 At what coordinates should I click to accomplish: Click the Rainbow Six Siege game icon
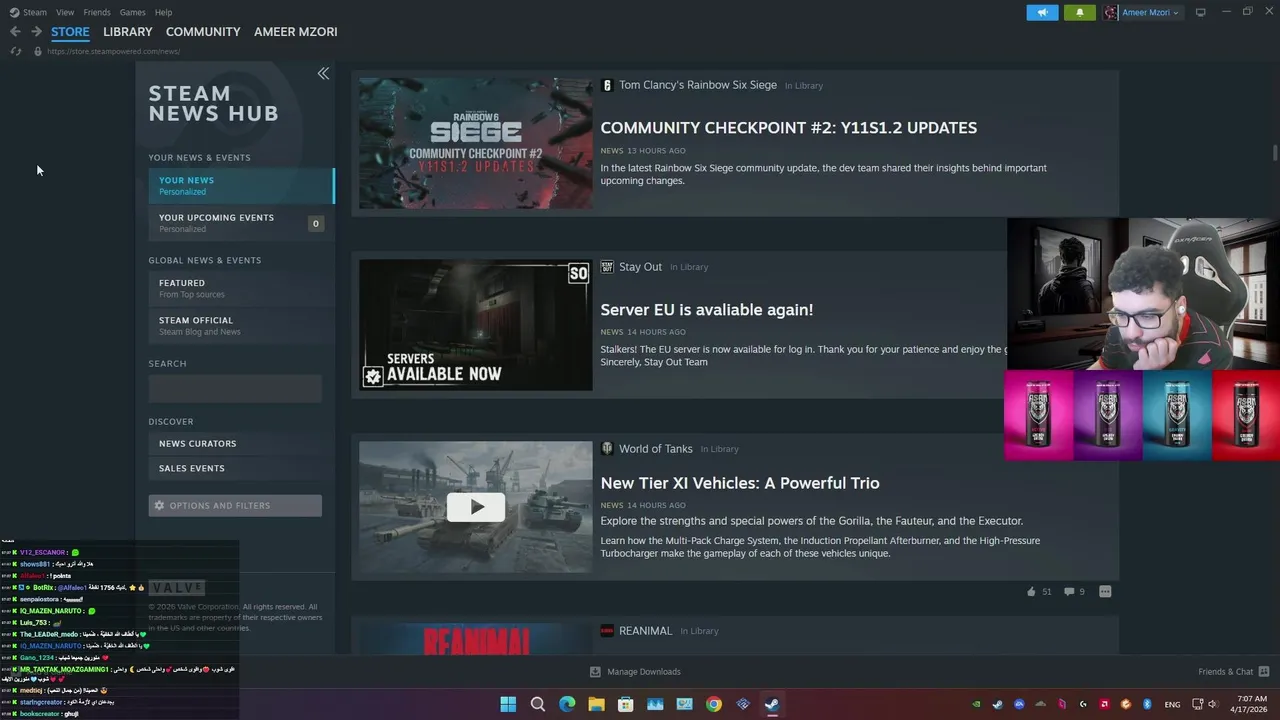click(606, 85)
